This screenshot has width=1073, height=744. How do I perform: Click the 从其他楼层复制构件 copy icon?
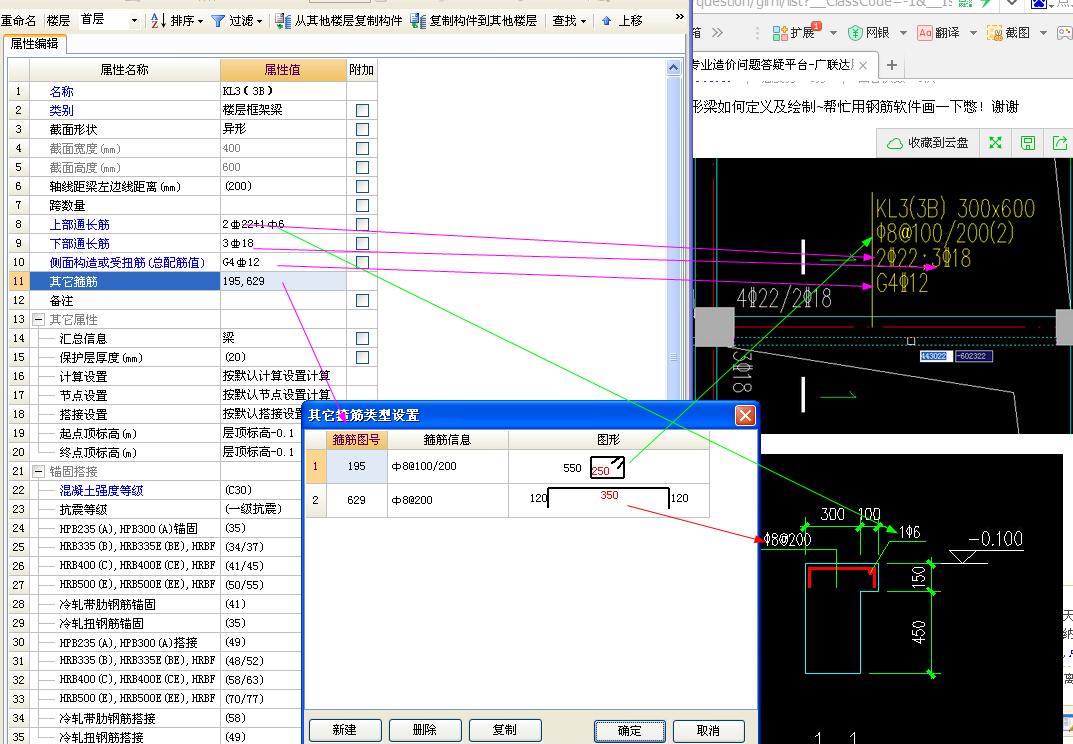[x=283, y=21]
